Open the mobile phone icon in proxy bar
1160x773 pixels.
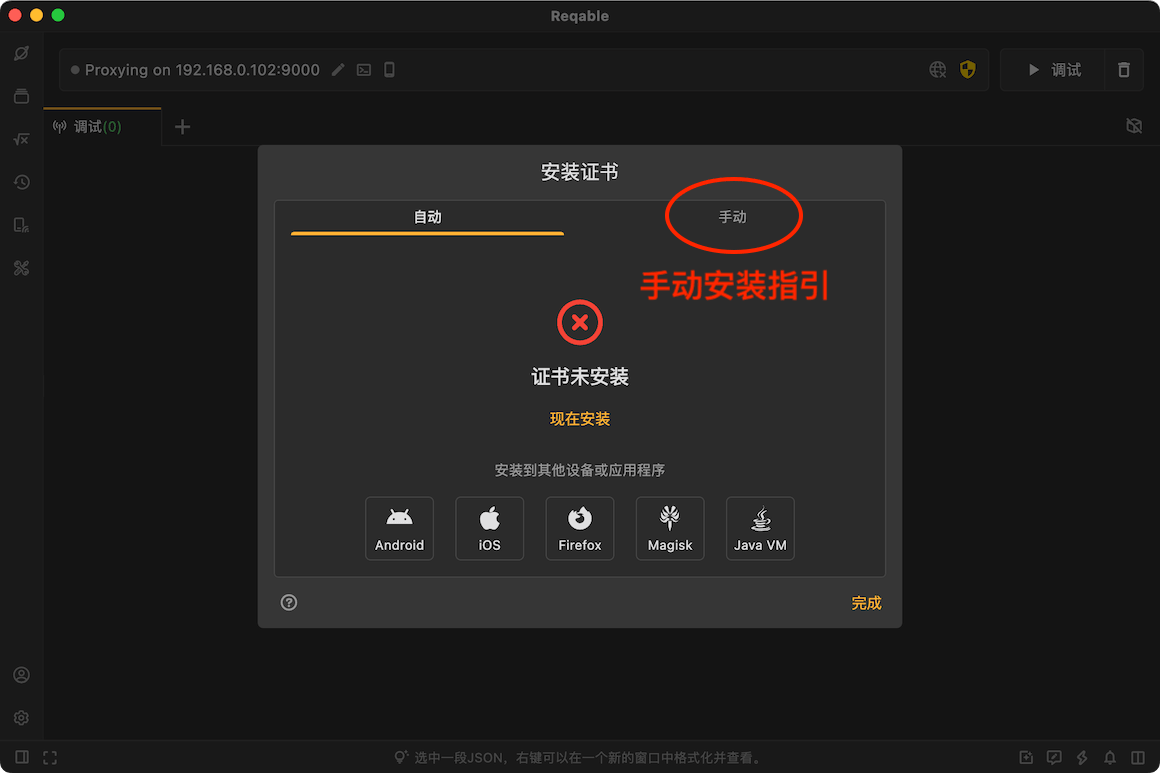389,70
